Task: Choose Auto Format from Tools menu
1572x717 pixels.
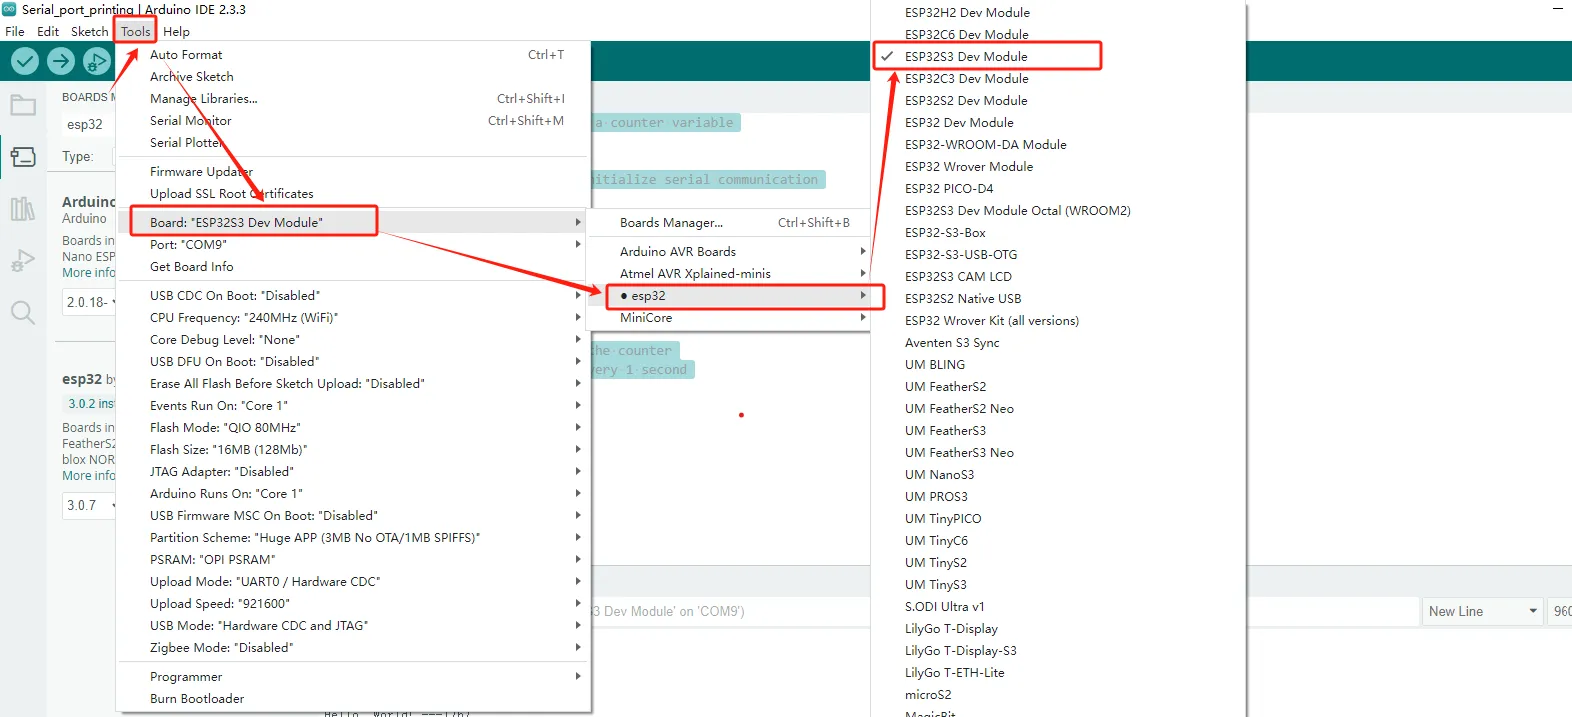Action: click(x=354, y=55)
